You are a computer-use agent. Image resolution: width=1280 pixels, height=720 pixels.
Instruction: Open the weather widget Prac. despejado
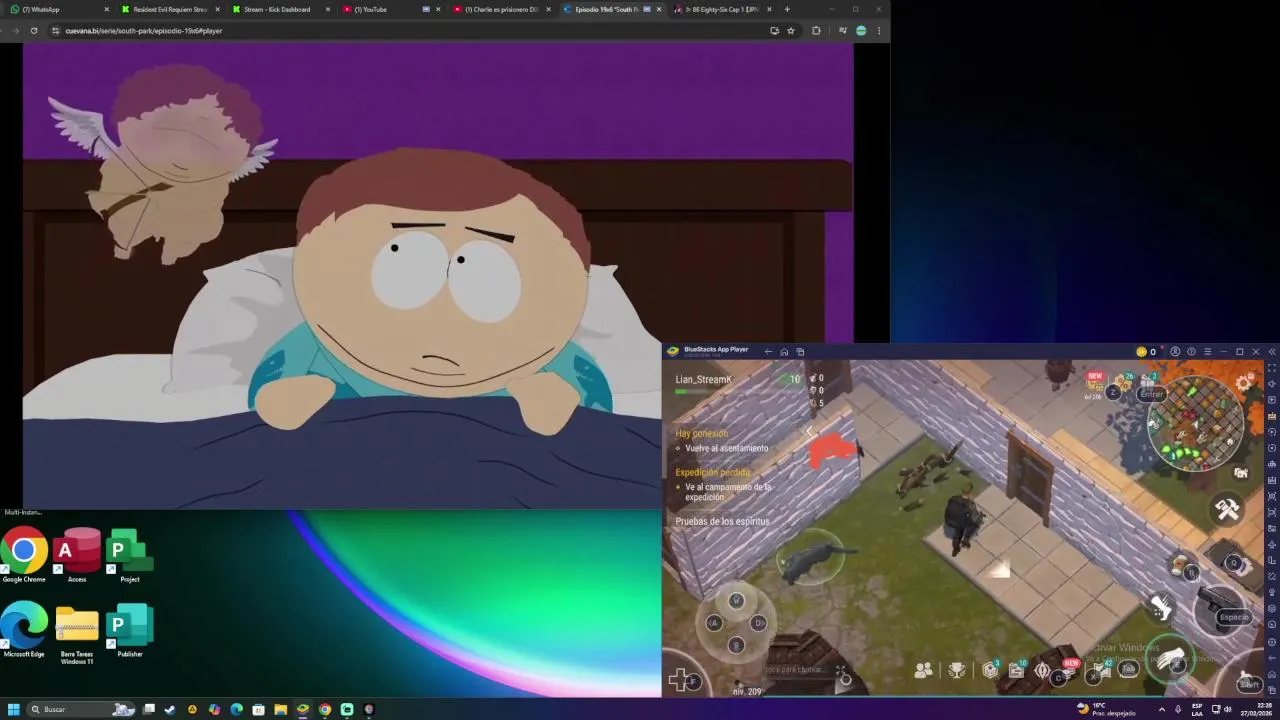tap(1106, 709)
